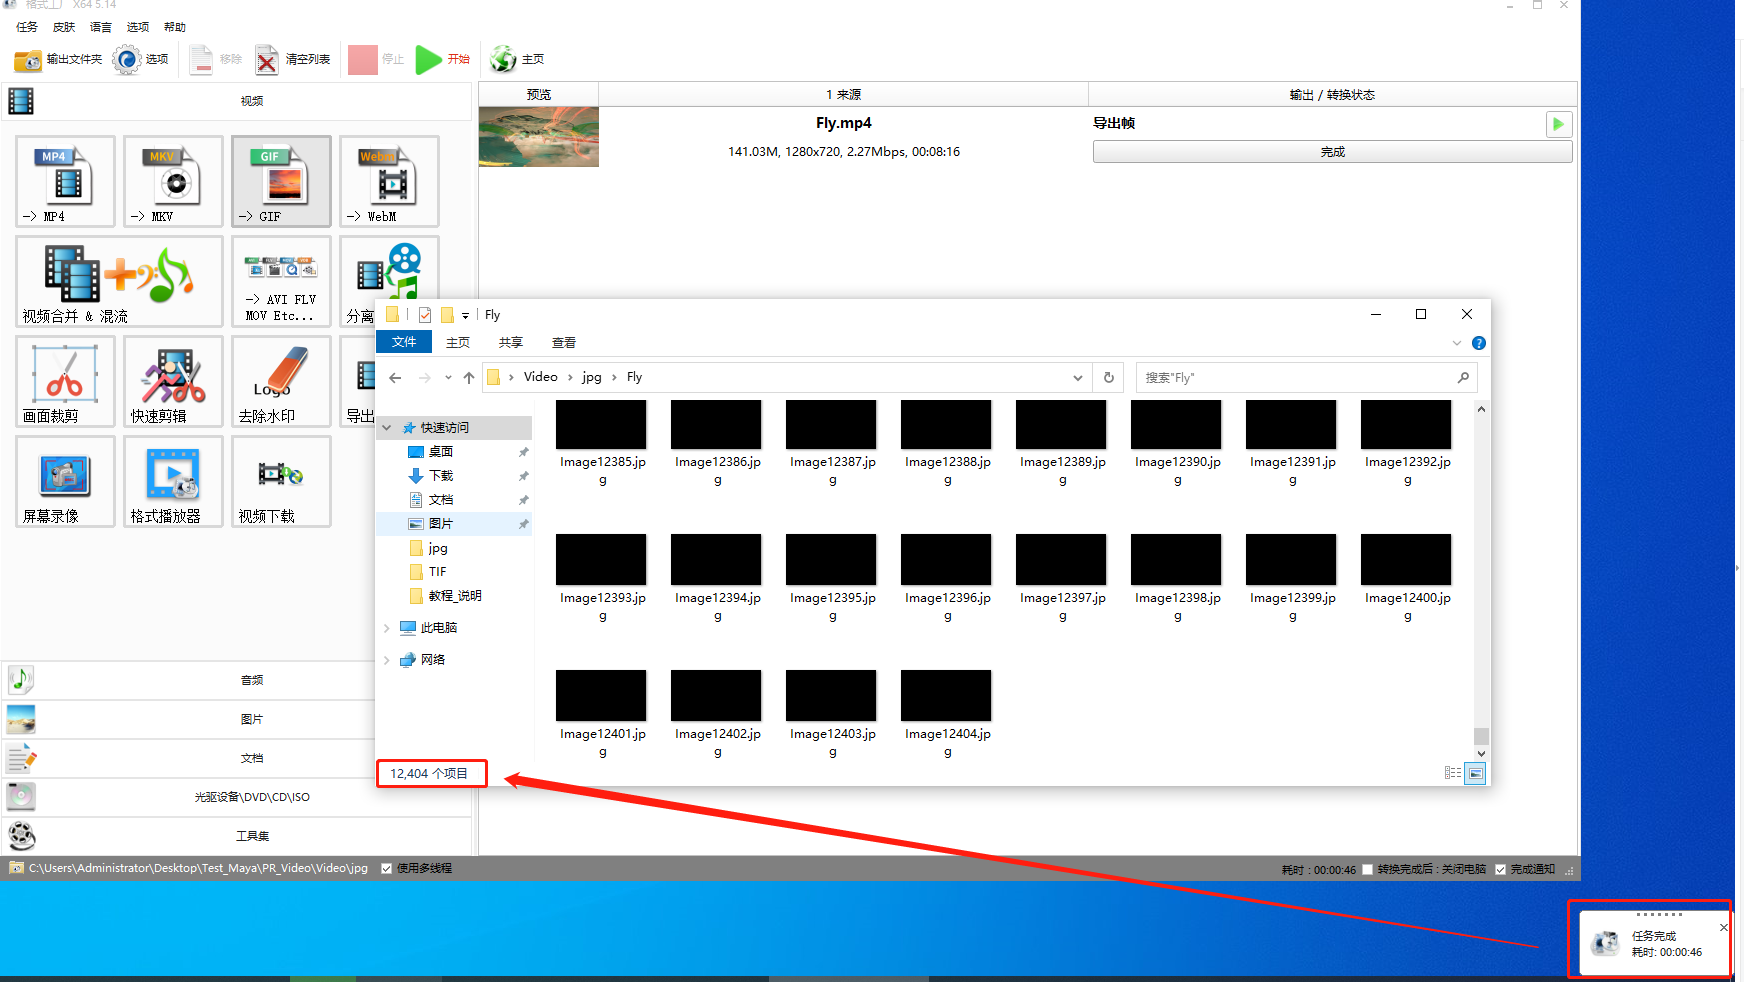1744x982 pixels.
Task: Open the quick clip tool
Action: [174, 381]
